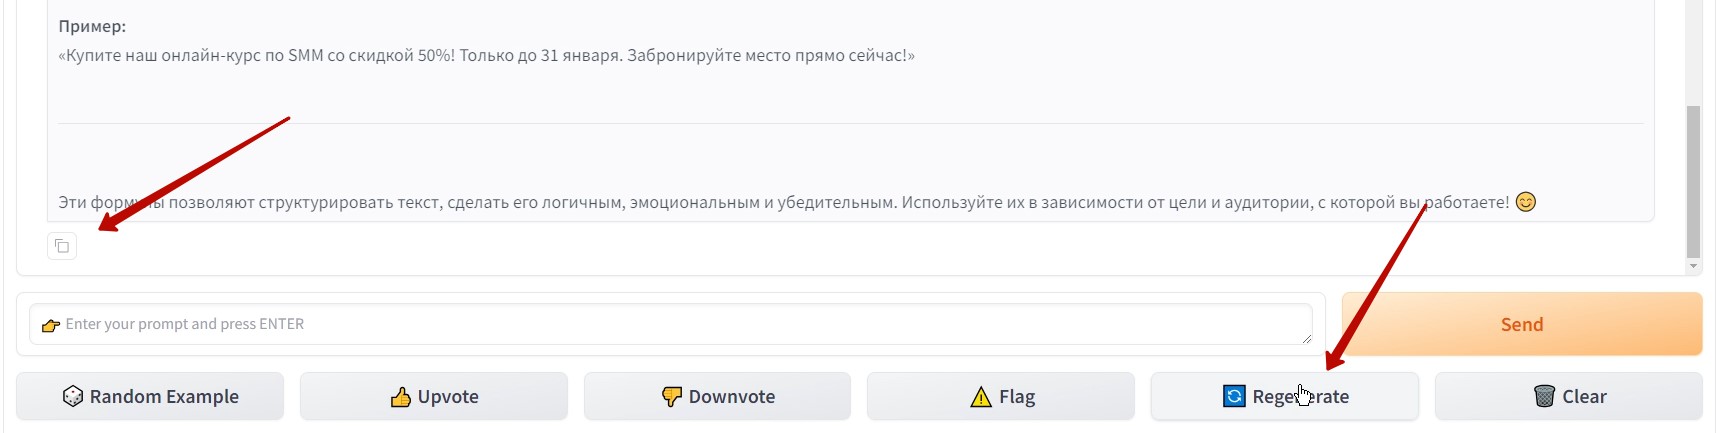Click the pointing hand emoji in prompt box
The height and width of the screenshot is (433, 1716).
tap(51, 325)
